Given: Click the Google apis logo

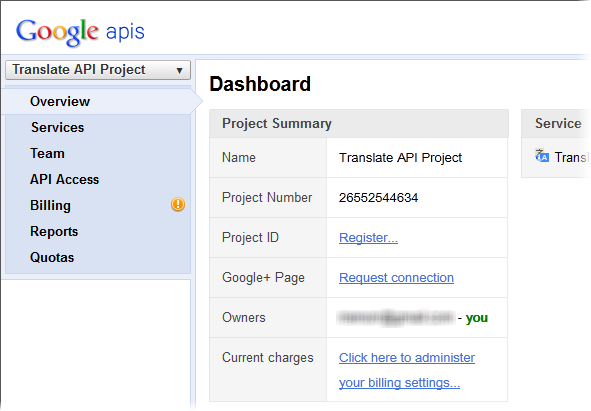Looking at the screenshot, I should (80, 32).
